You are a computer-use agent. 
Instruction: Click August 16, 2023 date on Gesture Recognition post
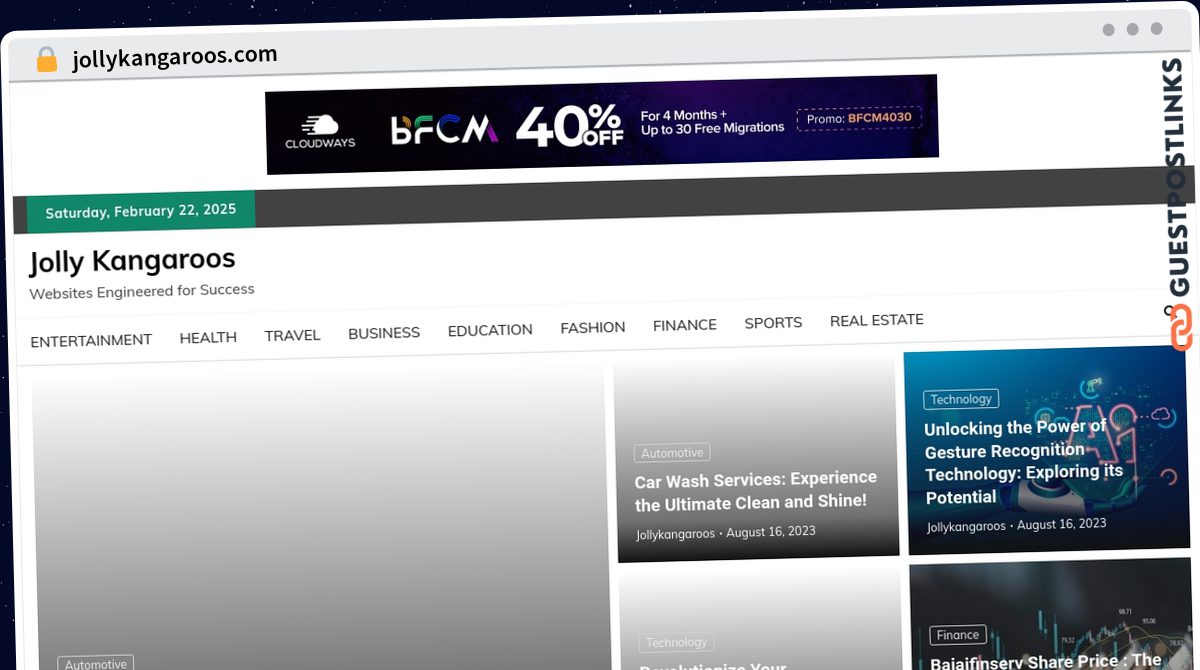pyautogui.click(x=1062, y=523)
